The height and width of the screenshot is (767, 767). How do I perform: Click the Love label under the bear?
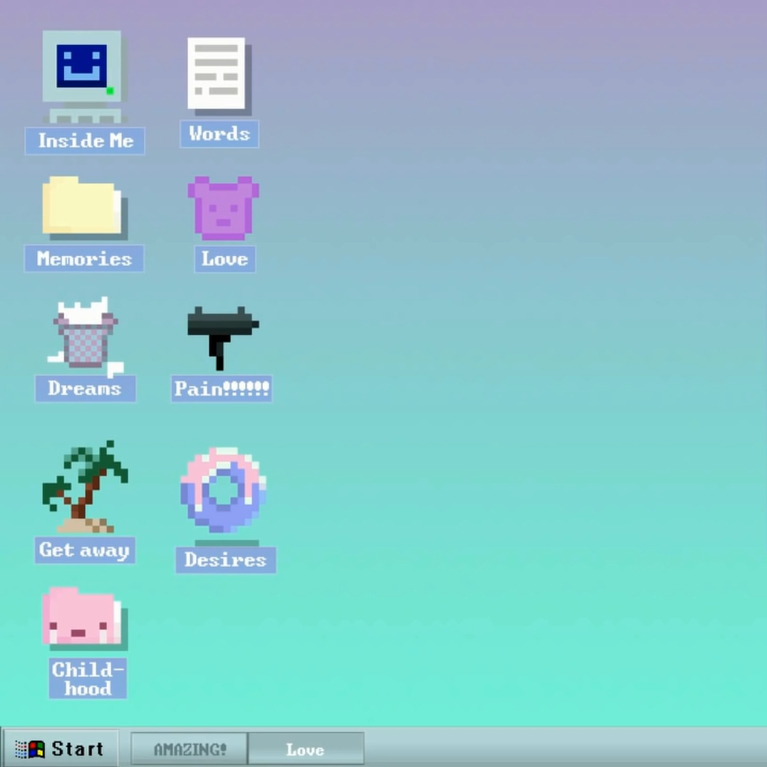[x=225, y=259]
